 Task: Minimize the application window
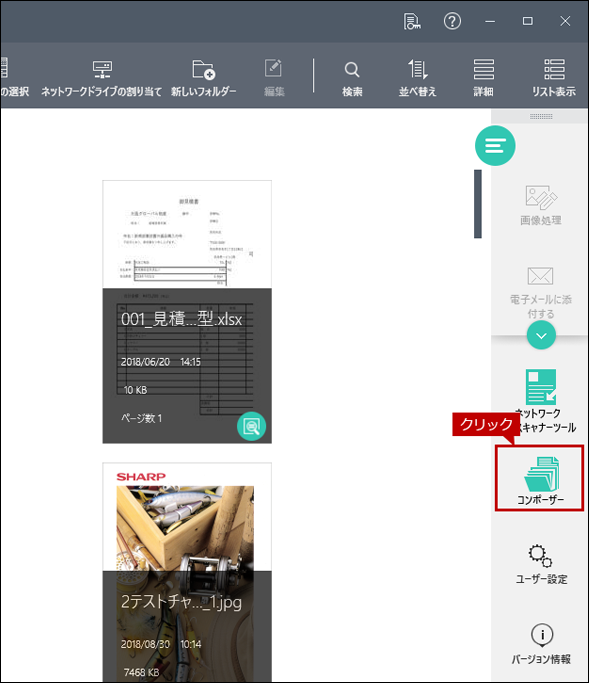(490, 21)
